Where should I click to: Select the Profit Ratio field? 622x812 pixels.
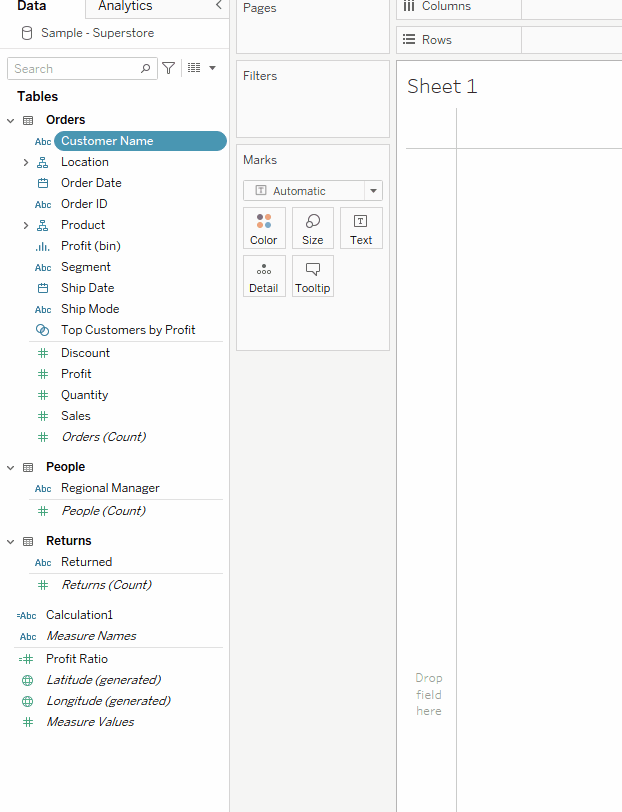coord(77,659)
